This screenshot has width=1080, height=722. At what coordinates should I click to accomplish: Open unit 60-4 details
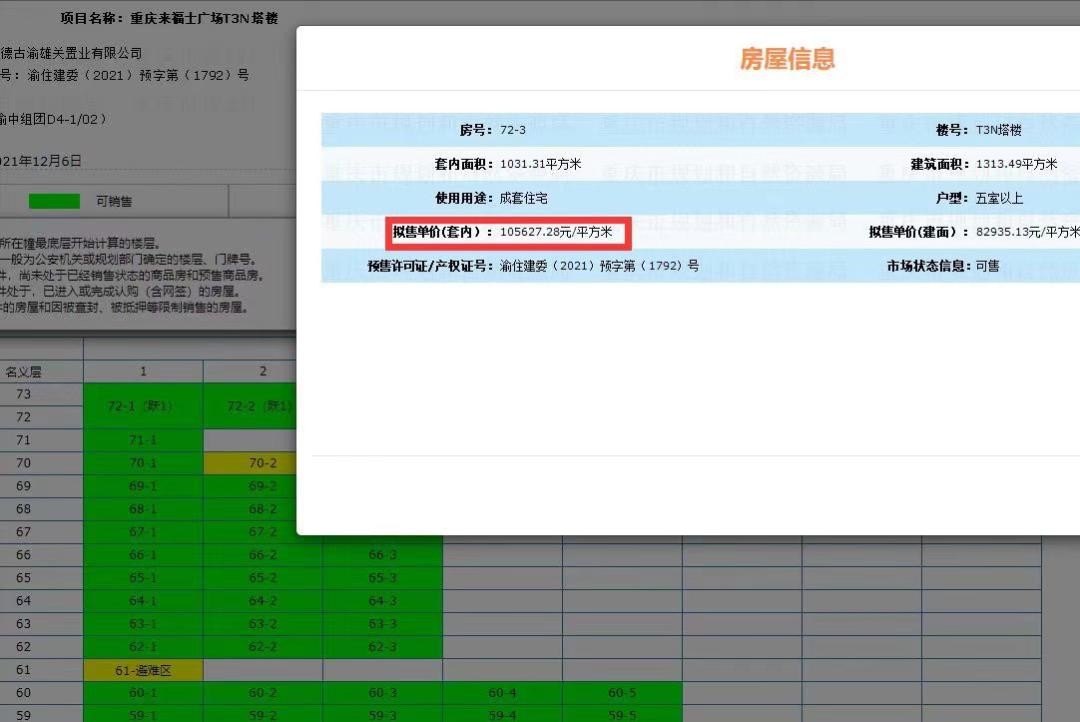(x=502, y=693)
